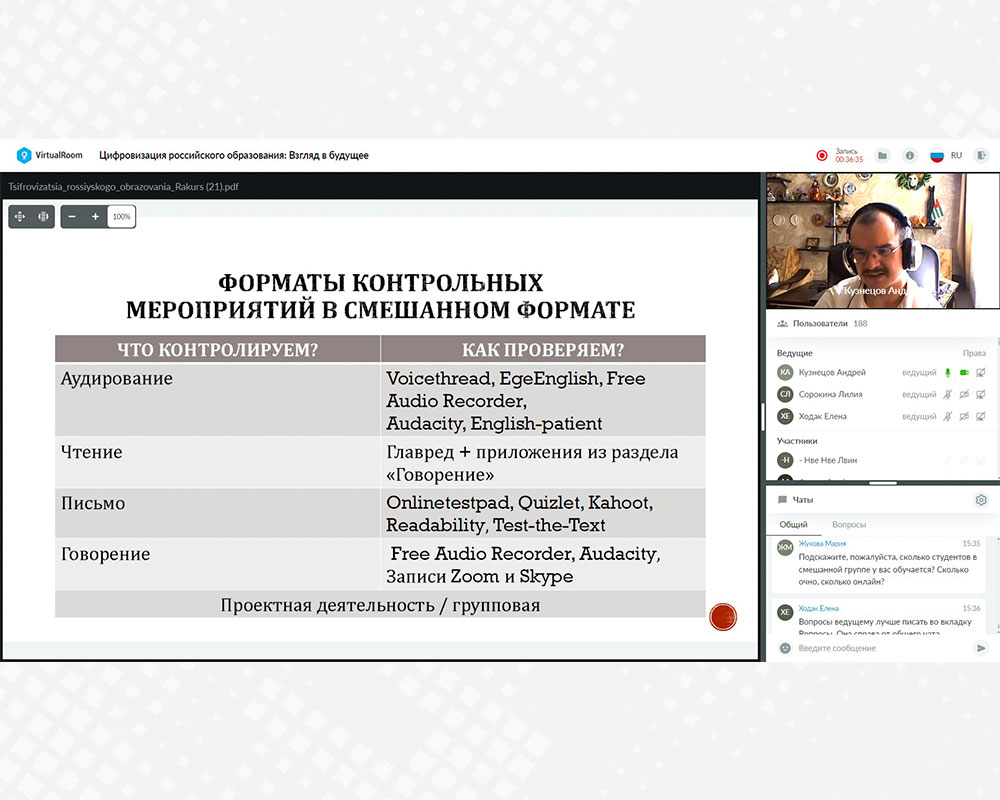1000x800 pixels.
Task: Toggle microphone for Кузнецов Андрей
Action: coord(948,373)
